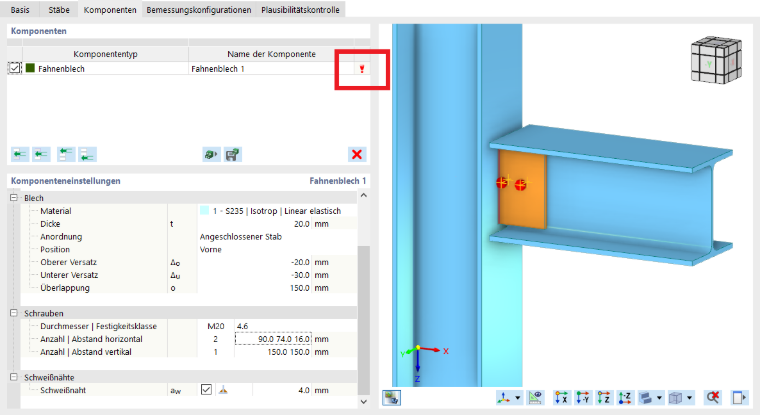Click the Position value Vorne
The image size is (760, 415).
click(210, 249)
